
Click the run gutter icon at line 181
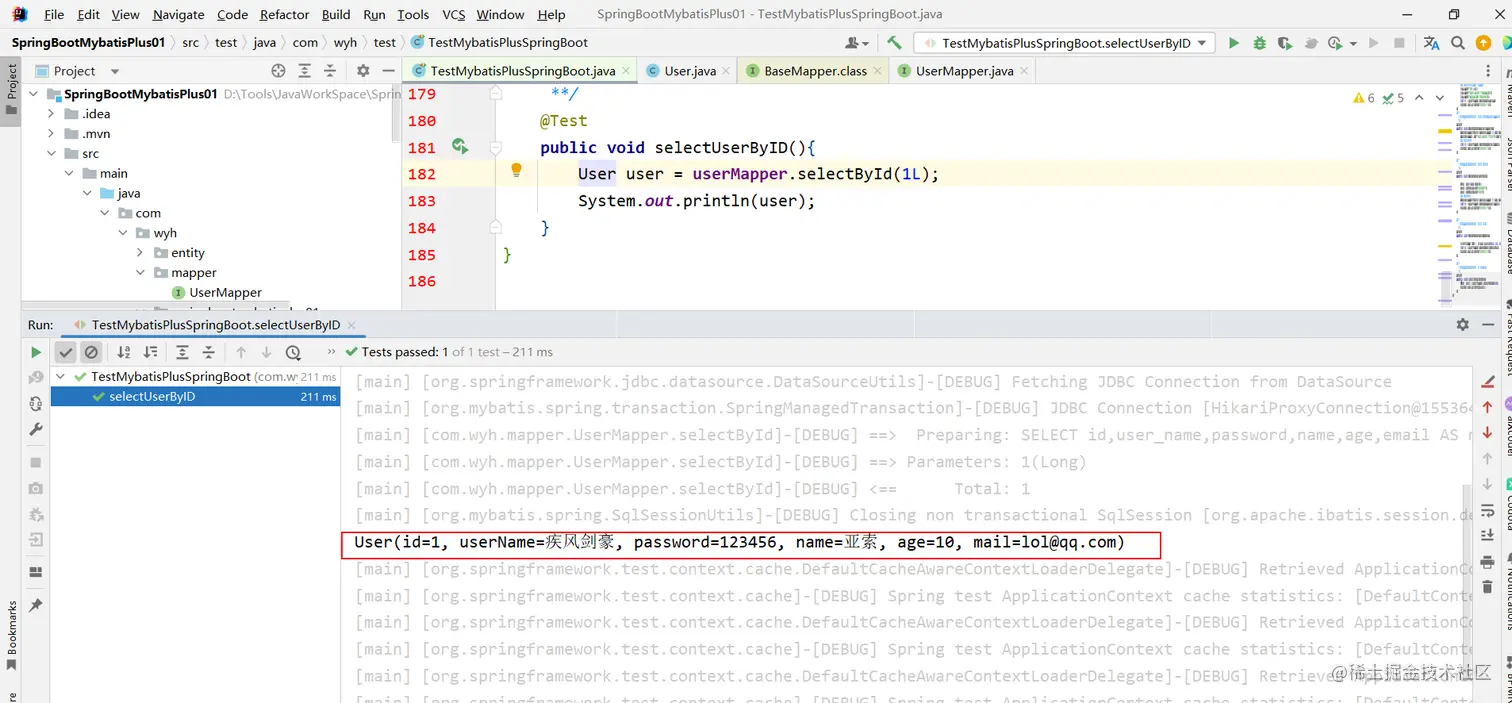coord(460,146)
